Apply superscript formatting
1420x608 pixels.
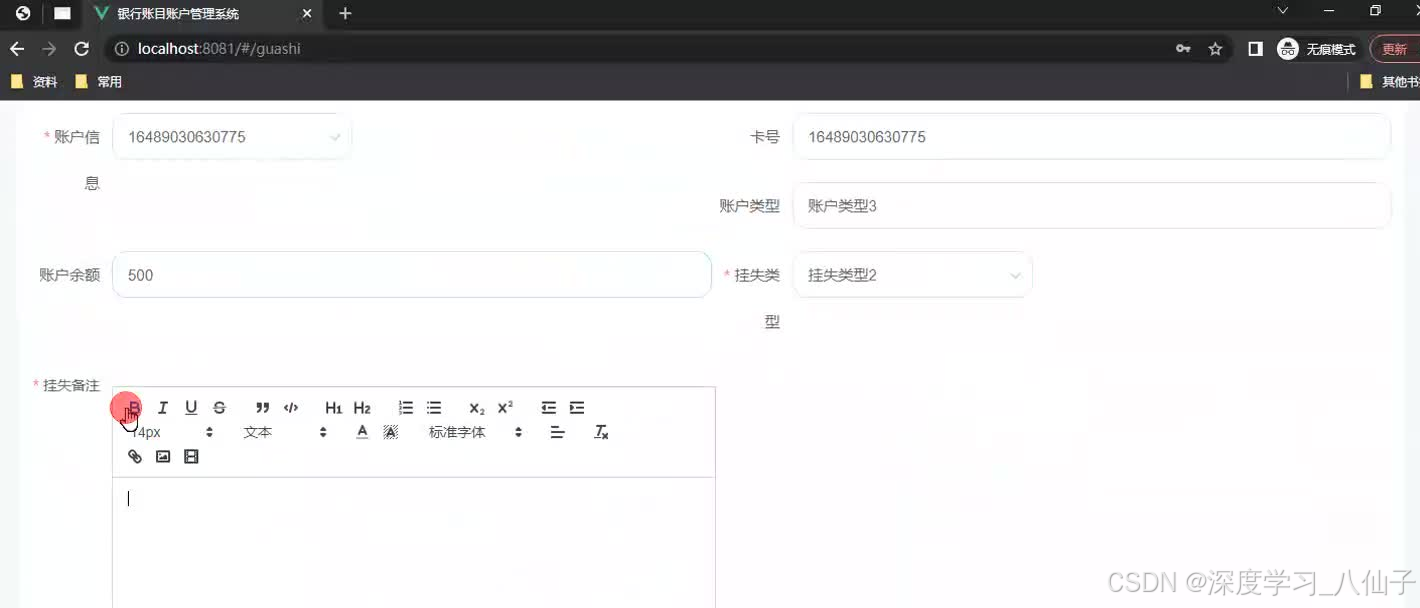click(x=504, y=407)
